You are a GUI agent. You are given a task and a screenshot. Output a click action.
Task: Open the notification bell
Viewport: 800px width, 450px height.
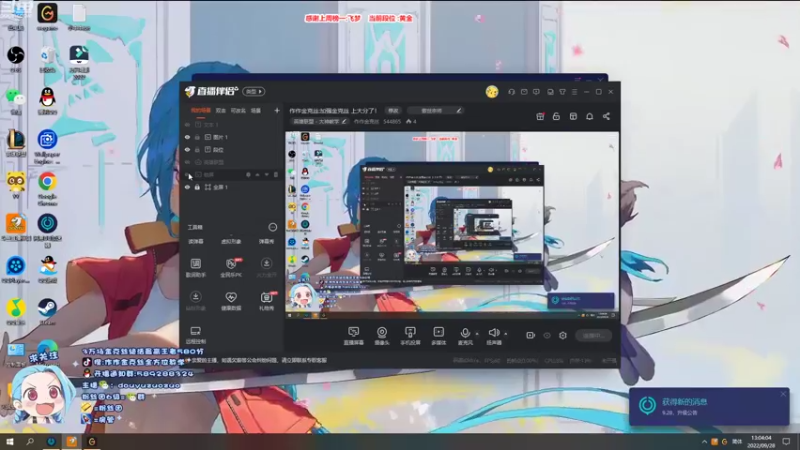pos(589,116)
